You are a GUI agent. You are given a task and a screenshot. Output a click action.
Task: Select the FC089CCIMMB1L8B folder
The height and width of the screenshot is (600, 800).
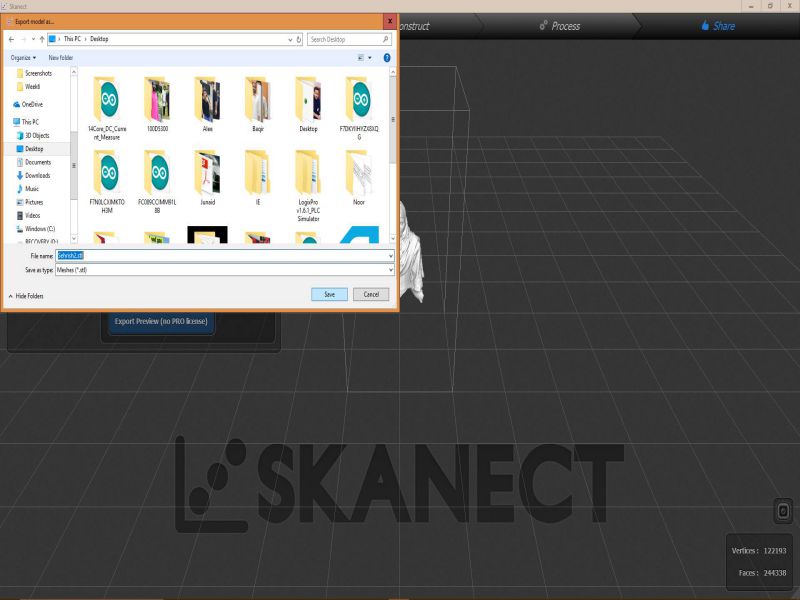pyautogui.click(x=157, y=182)
